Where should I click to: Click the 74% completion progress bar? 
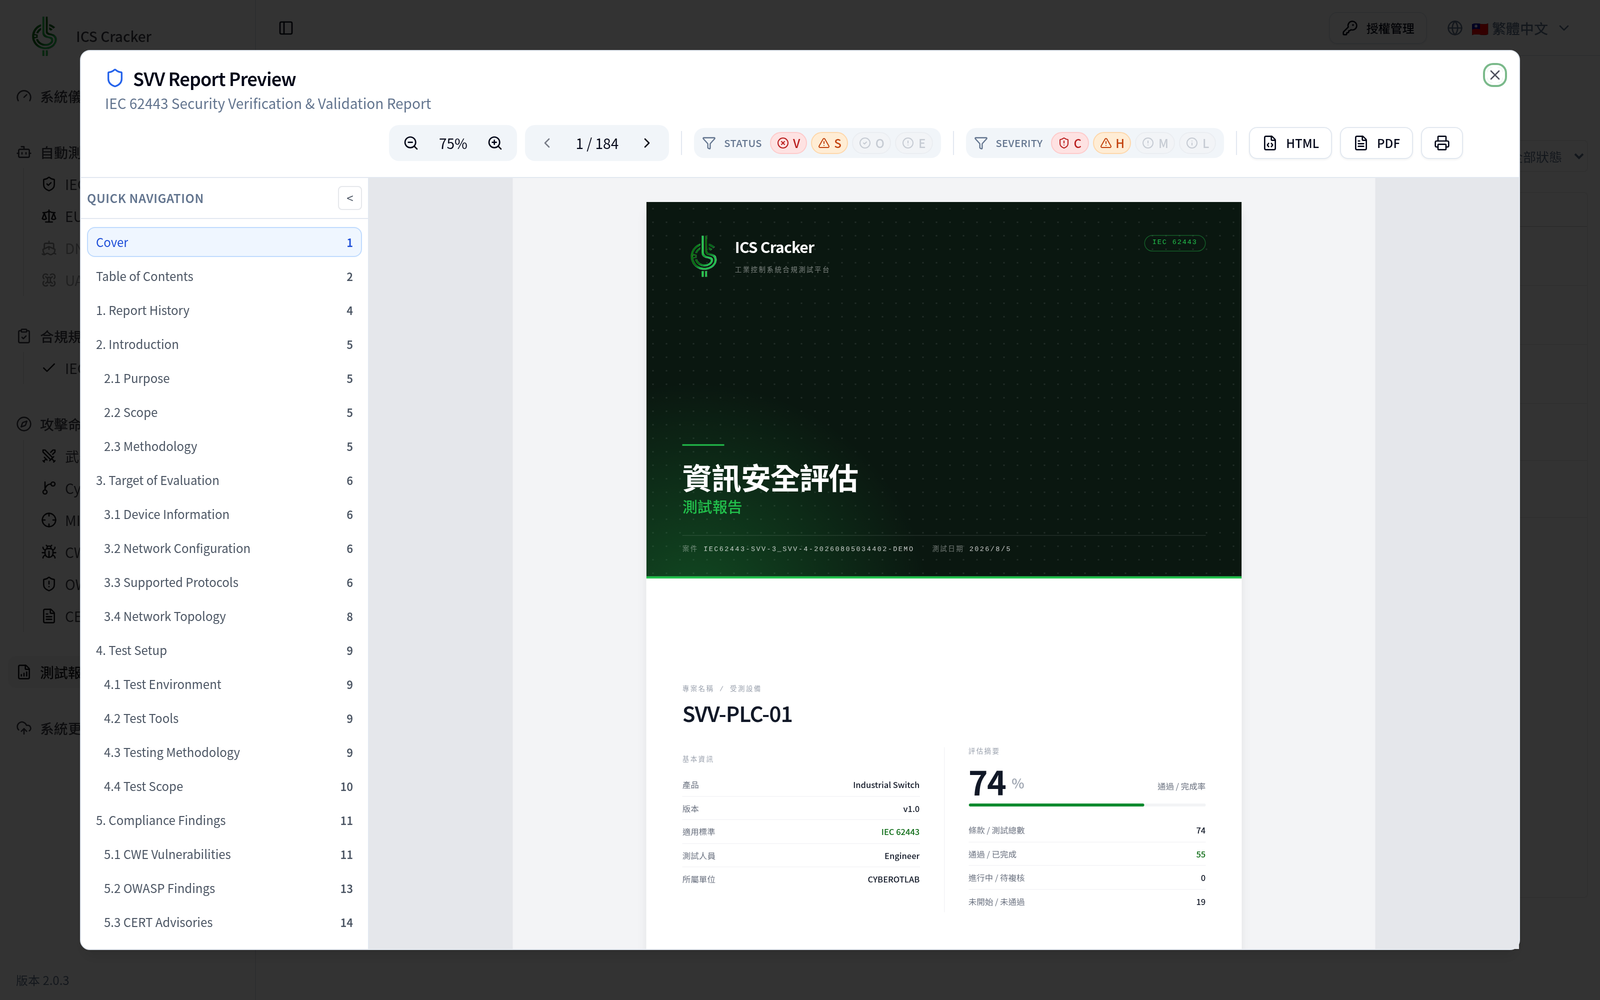[x=1087, y=804]
